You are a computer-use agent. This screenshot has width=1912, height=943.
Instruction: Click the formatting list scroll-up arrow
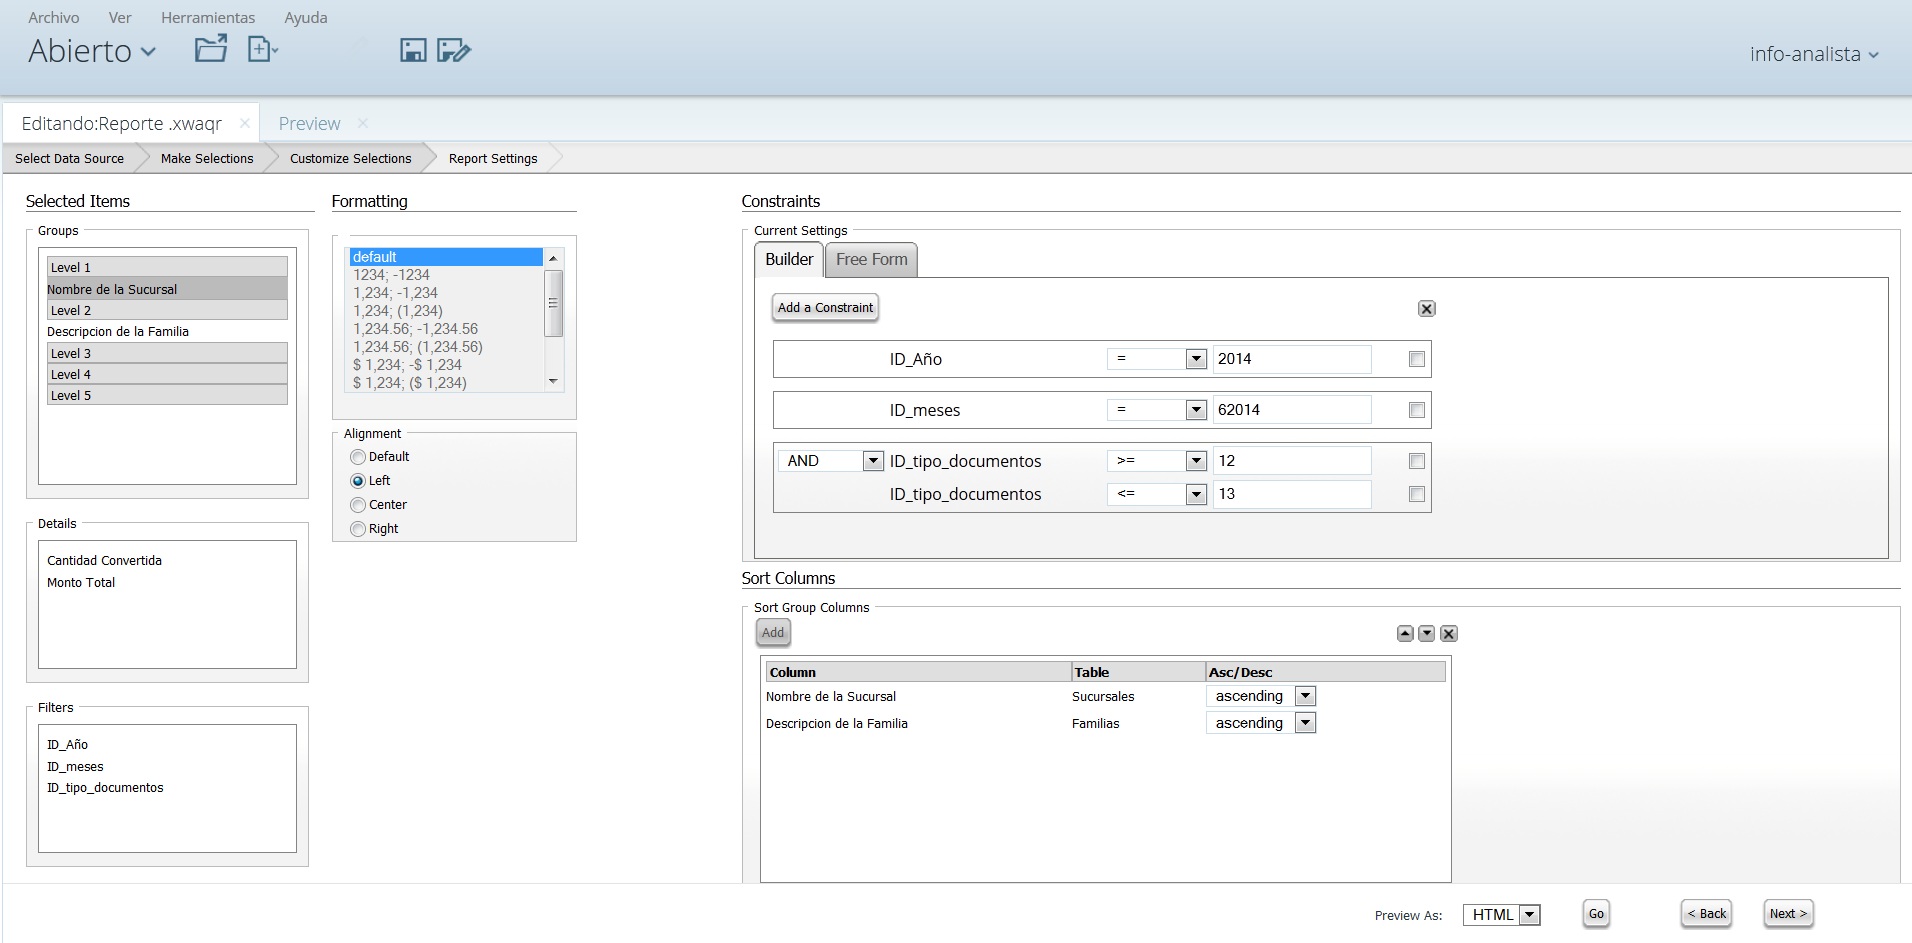click(553, 258)
